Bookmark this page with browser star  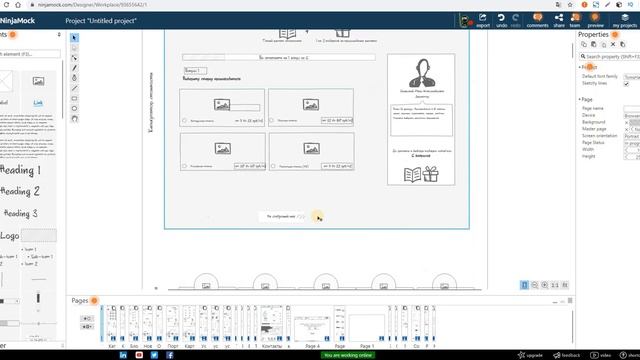[570, 5]
